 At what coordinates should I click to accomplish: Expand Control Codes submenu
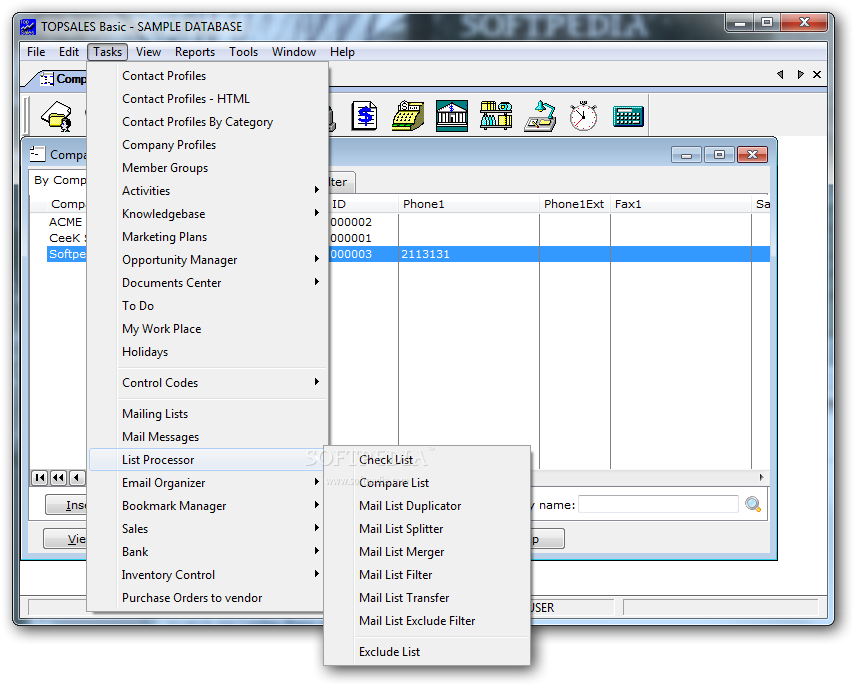coord(208,382)
